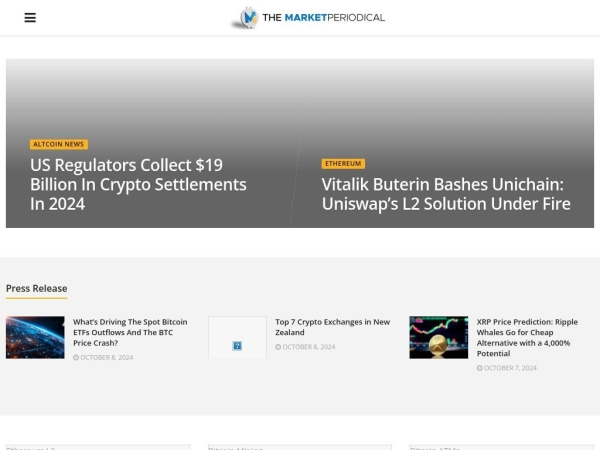
Task: Click October 8, 2024 under Crypto Exchanges article
Action: 309,347
